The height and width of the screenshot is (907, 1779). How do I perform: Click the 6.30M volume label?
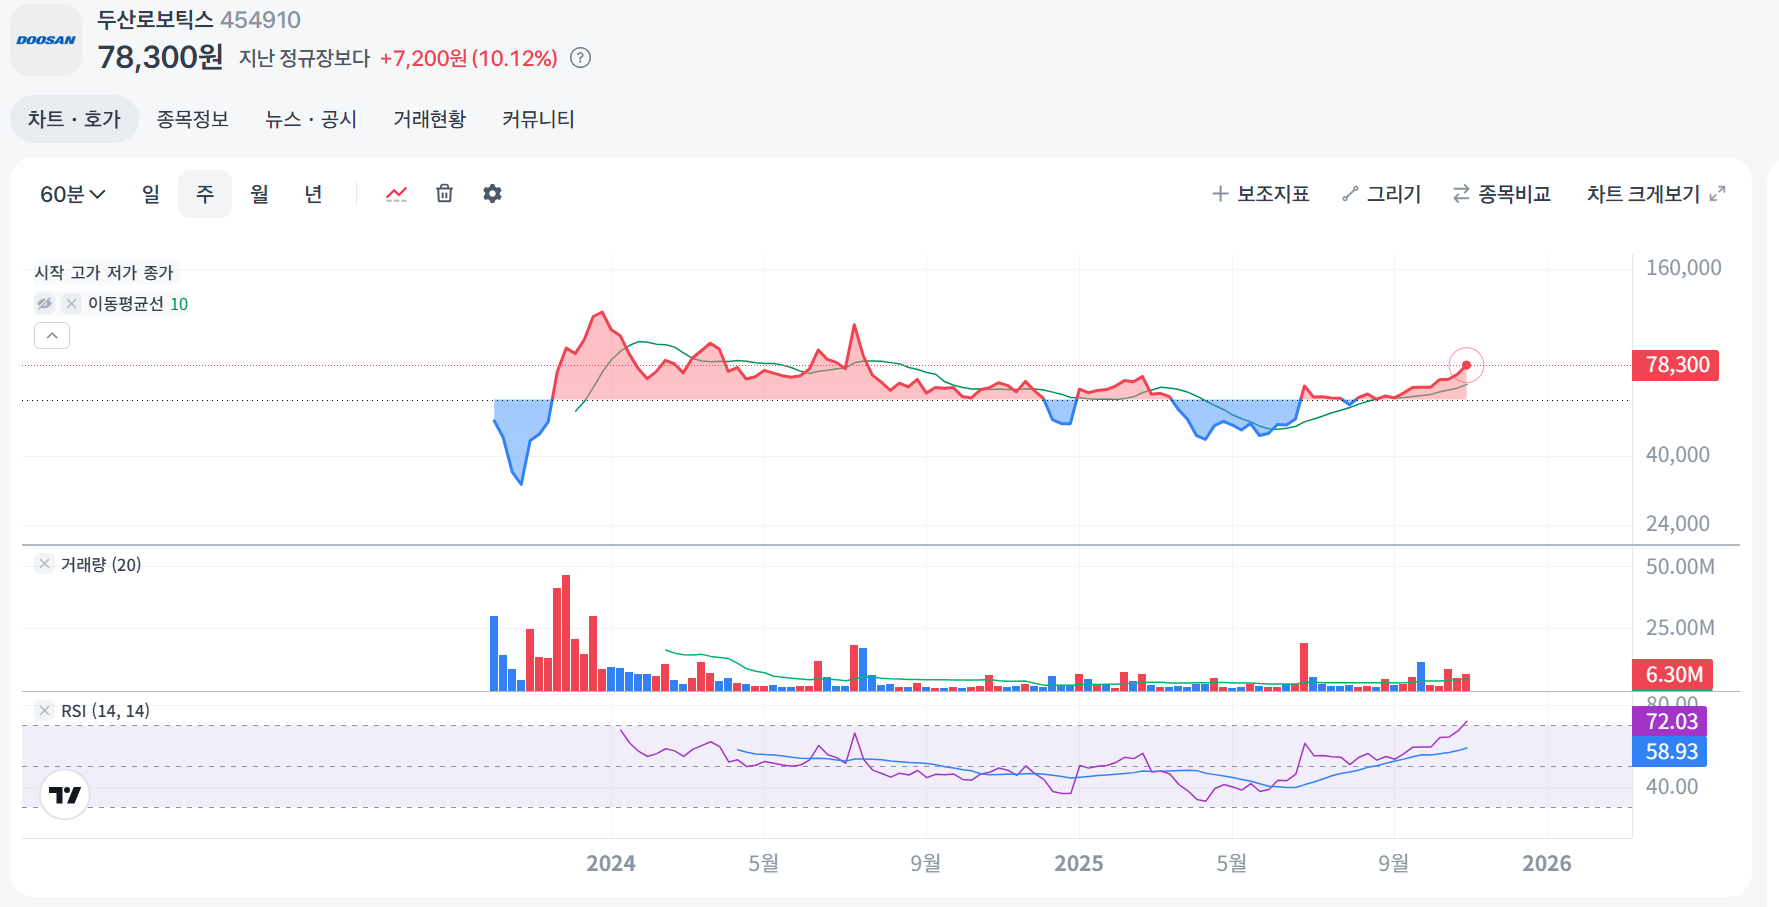[x=1673, y=674]
